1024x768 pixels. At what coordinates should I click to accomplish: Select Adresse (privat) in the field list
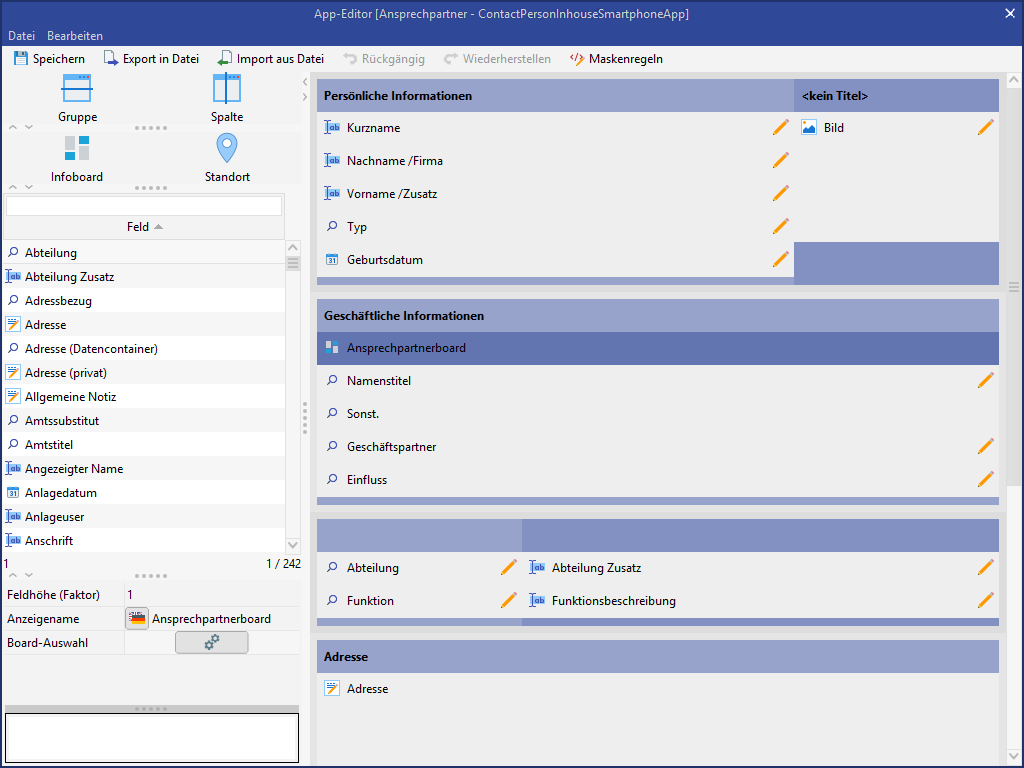[66, 373]
